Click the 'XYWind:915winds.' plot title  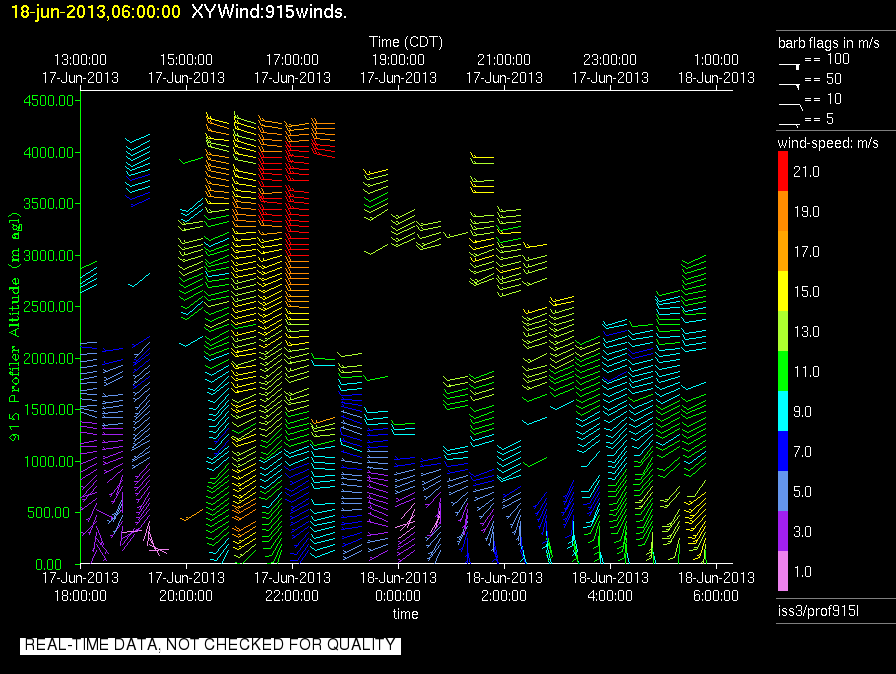tap(269, 11)
